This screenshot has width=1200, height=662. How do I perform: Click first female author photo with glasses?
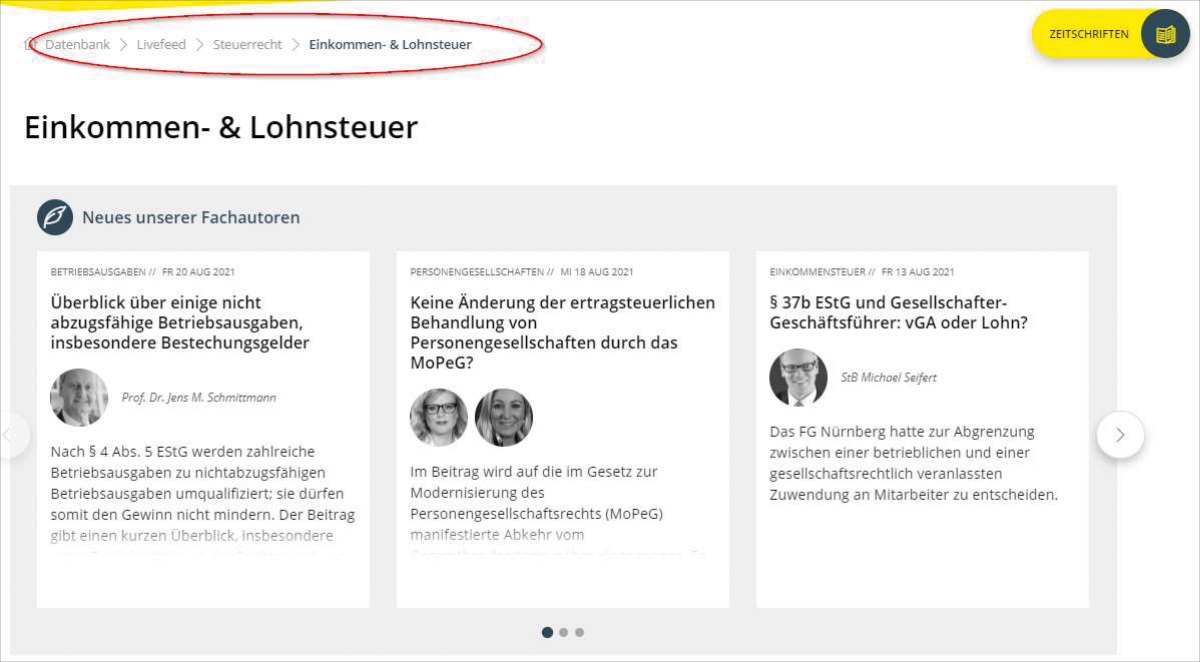(x=439, y=417)
